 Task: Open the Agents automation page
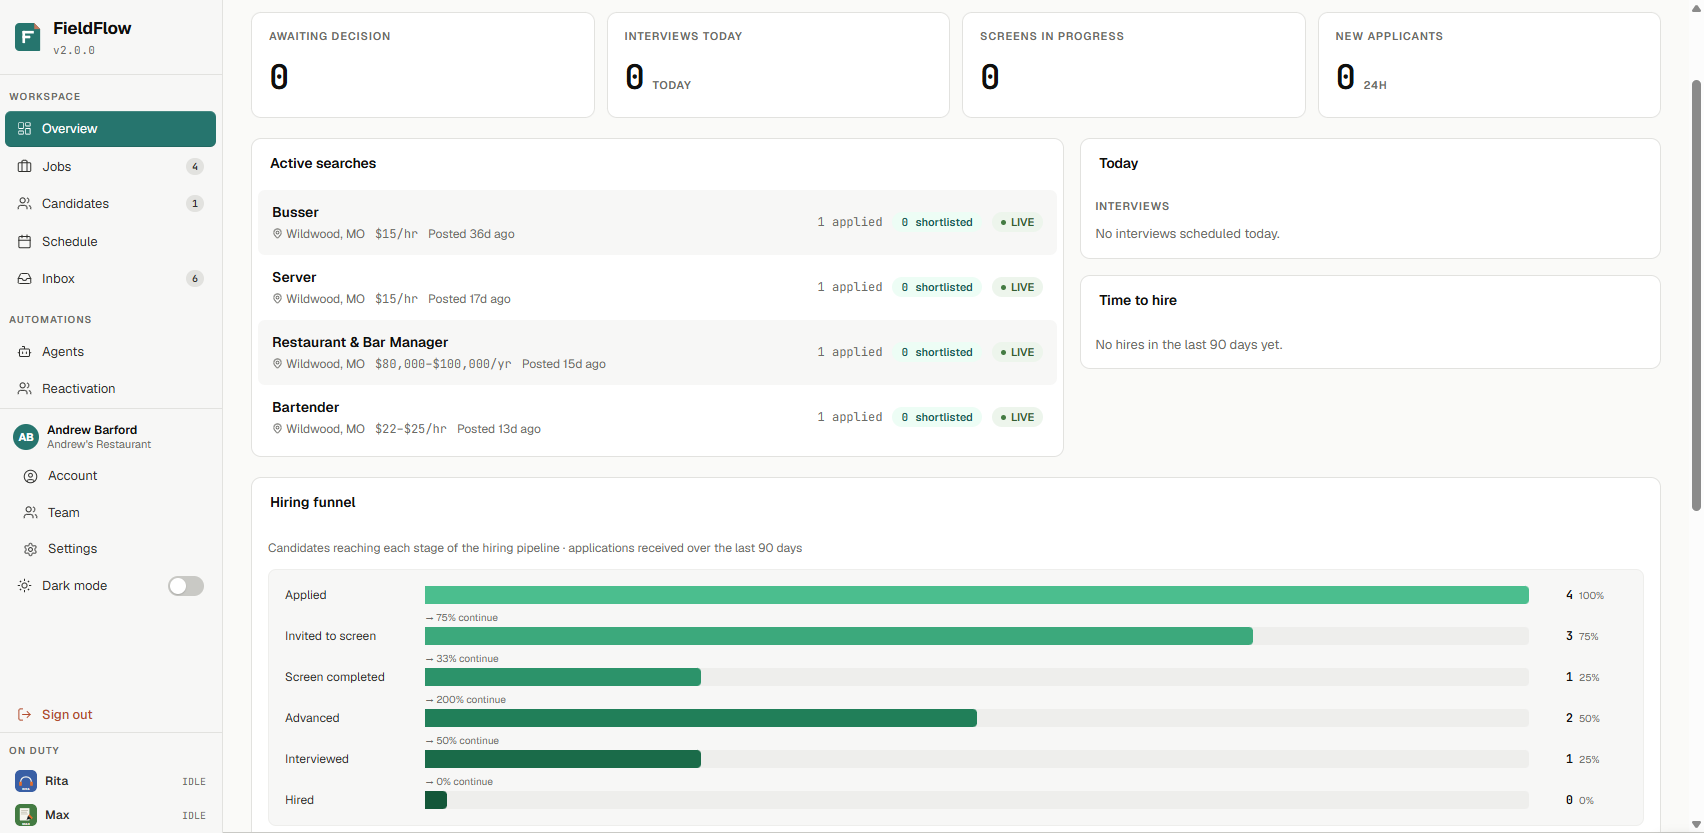point(110,352)
